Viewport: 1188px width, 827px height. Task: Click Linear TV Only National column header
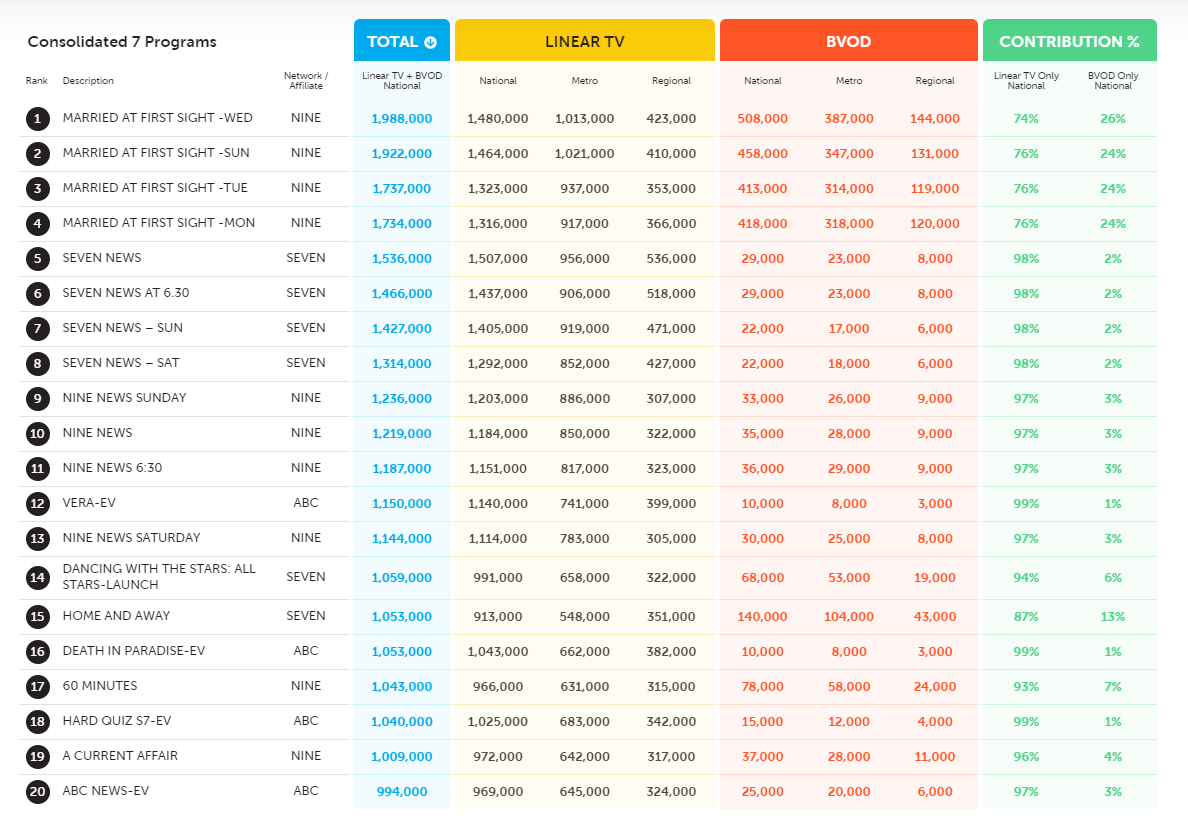click(x=1026, y=81)
